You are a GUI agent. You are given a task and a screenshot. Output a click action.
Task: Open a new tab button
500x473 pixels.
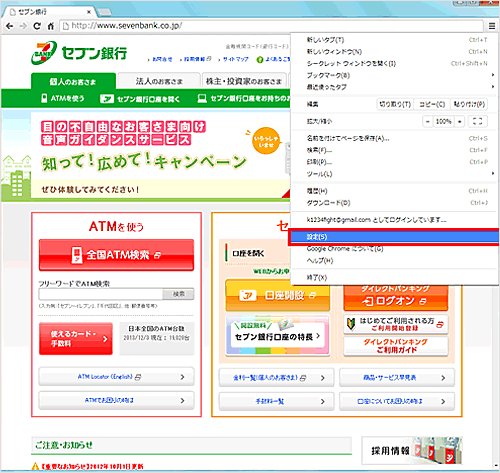(x=104, y=12)
